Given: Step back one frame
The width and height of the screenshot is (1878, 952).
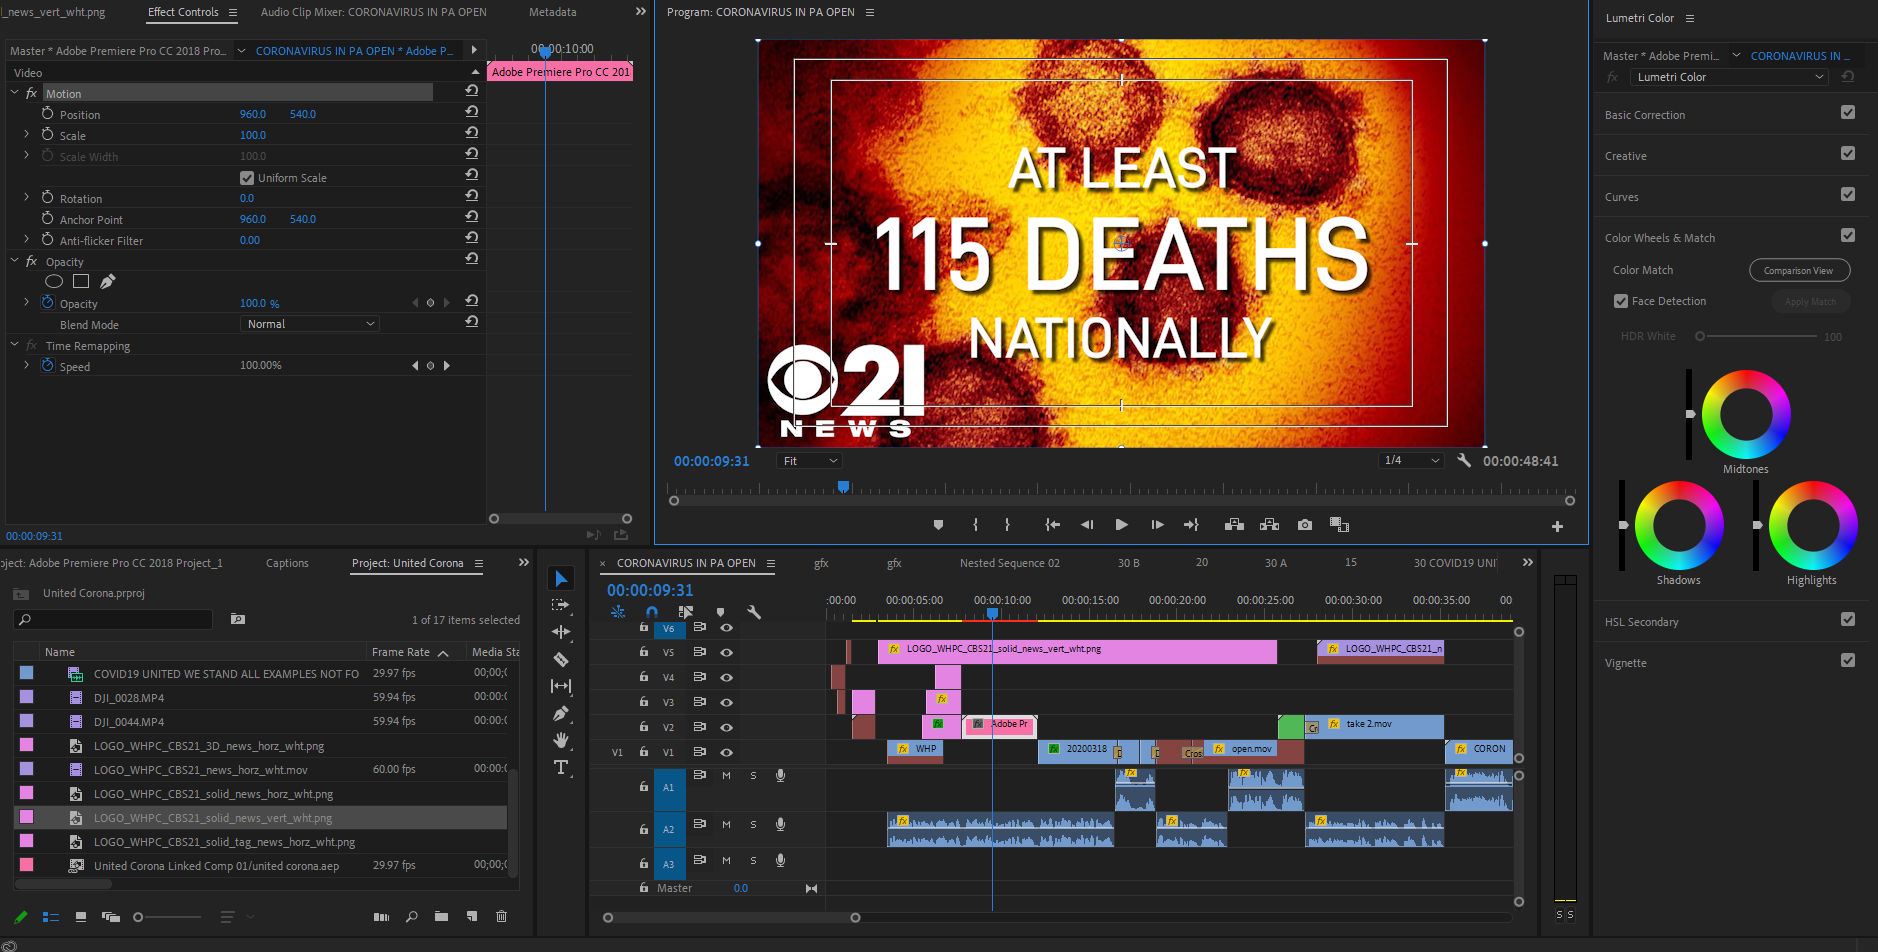Looking at the screenshot, I should click(1087, 525).
